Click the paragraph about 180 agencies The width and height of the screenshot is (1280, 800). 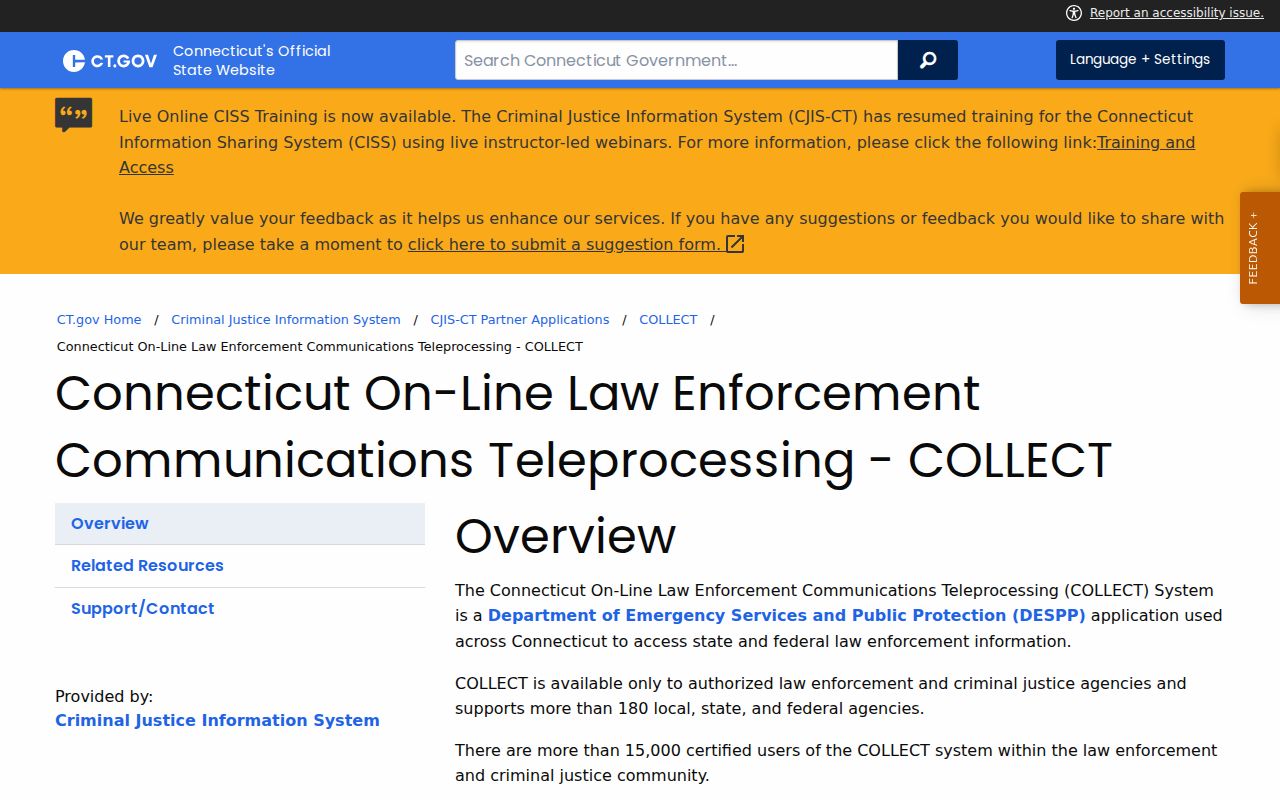click(821, 696)
